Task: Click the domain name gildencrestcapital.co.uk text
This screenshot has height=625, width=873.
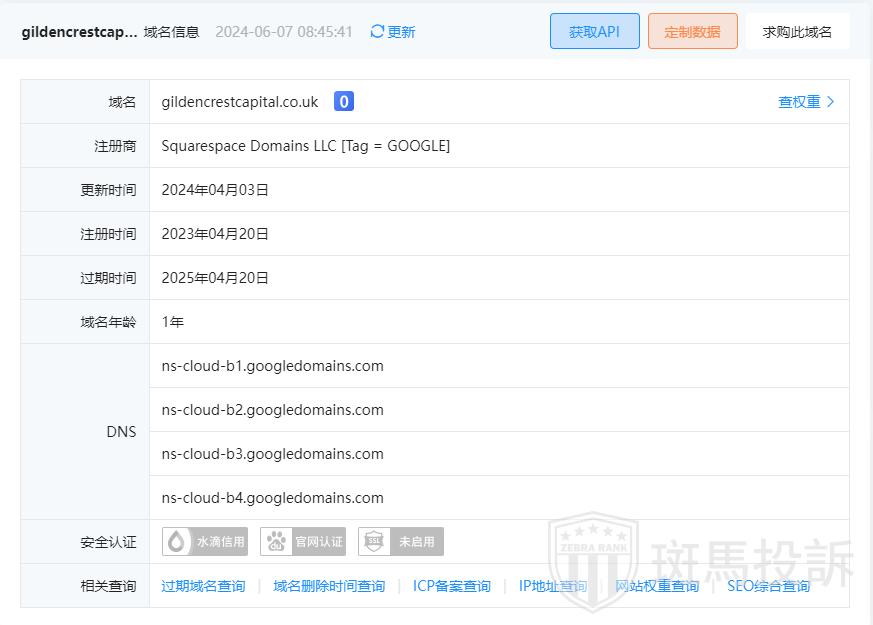Action: tap(240, 102)
